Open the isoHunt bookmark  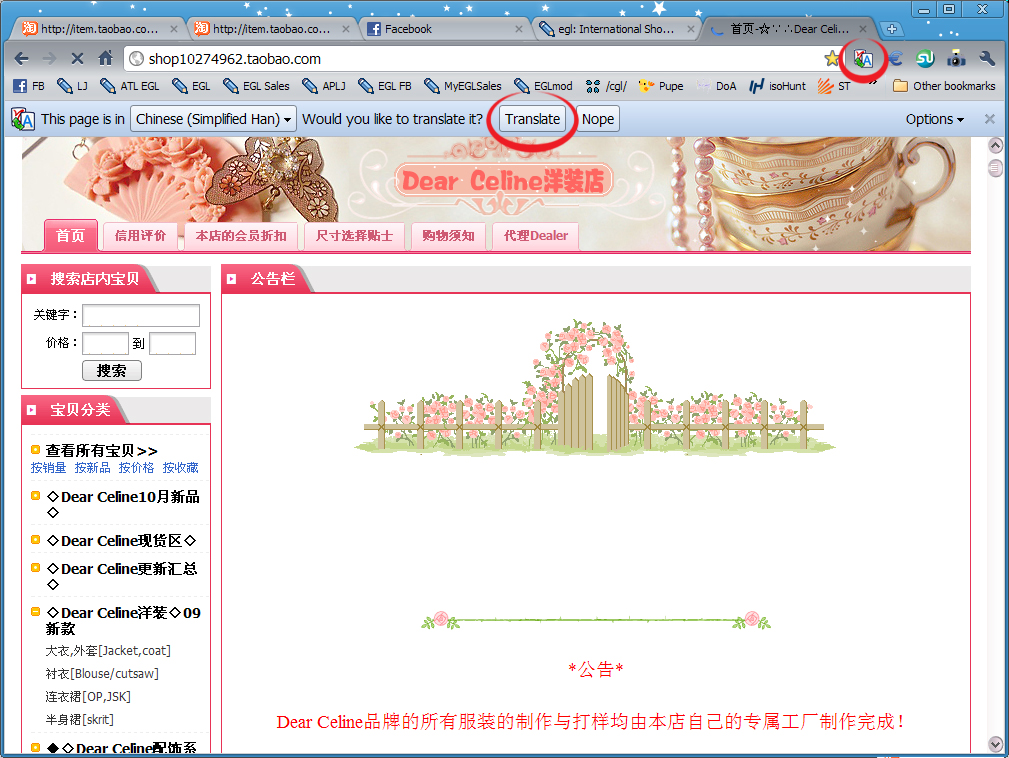[x=777, y=86]
